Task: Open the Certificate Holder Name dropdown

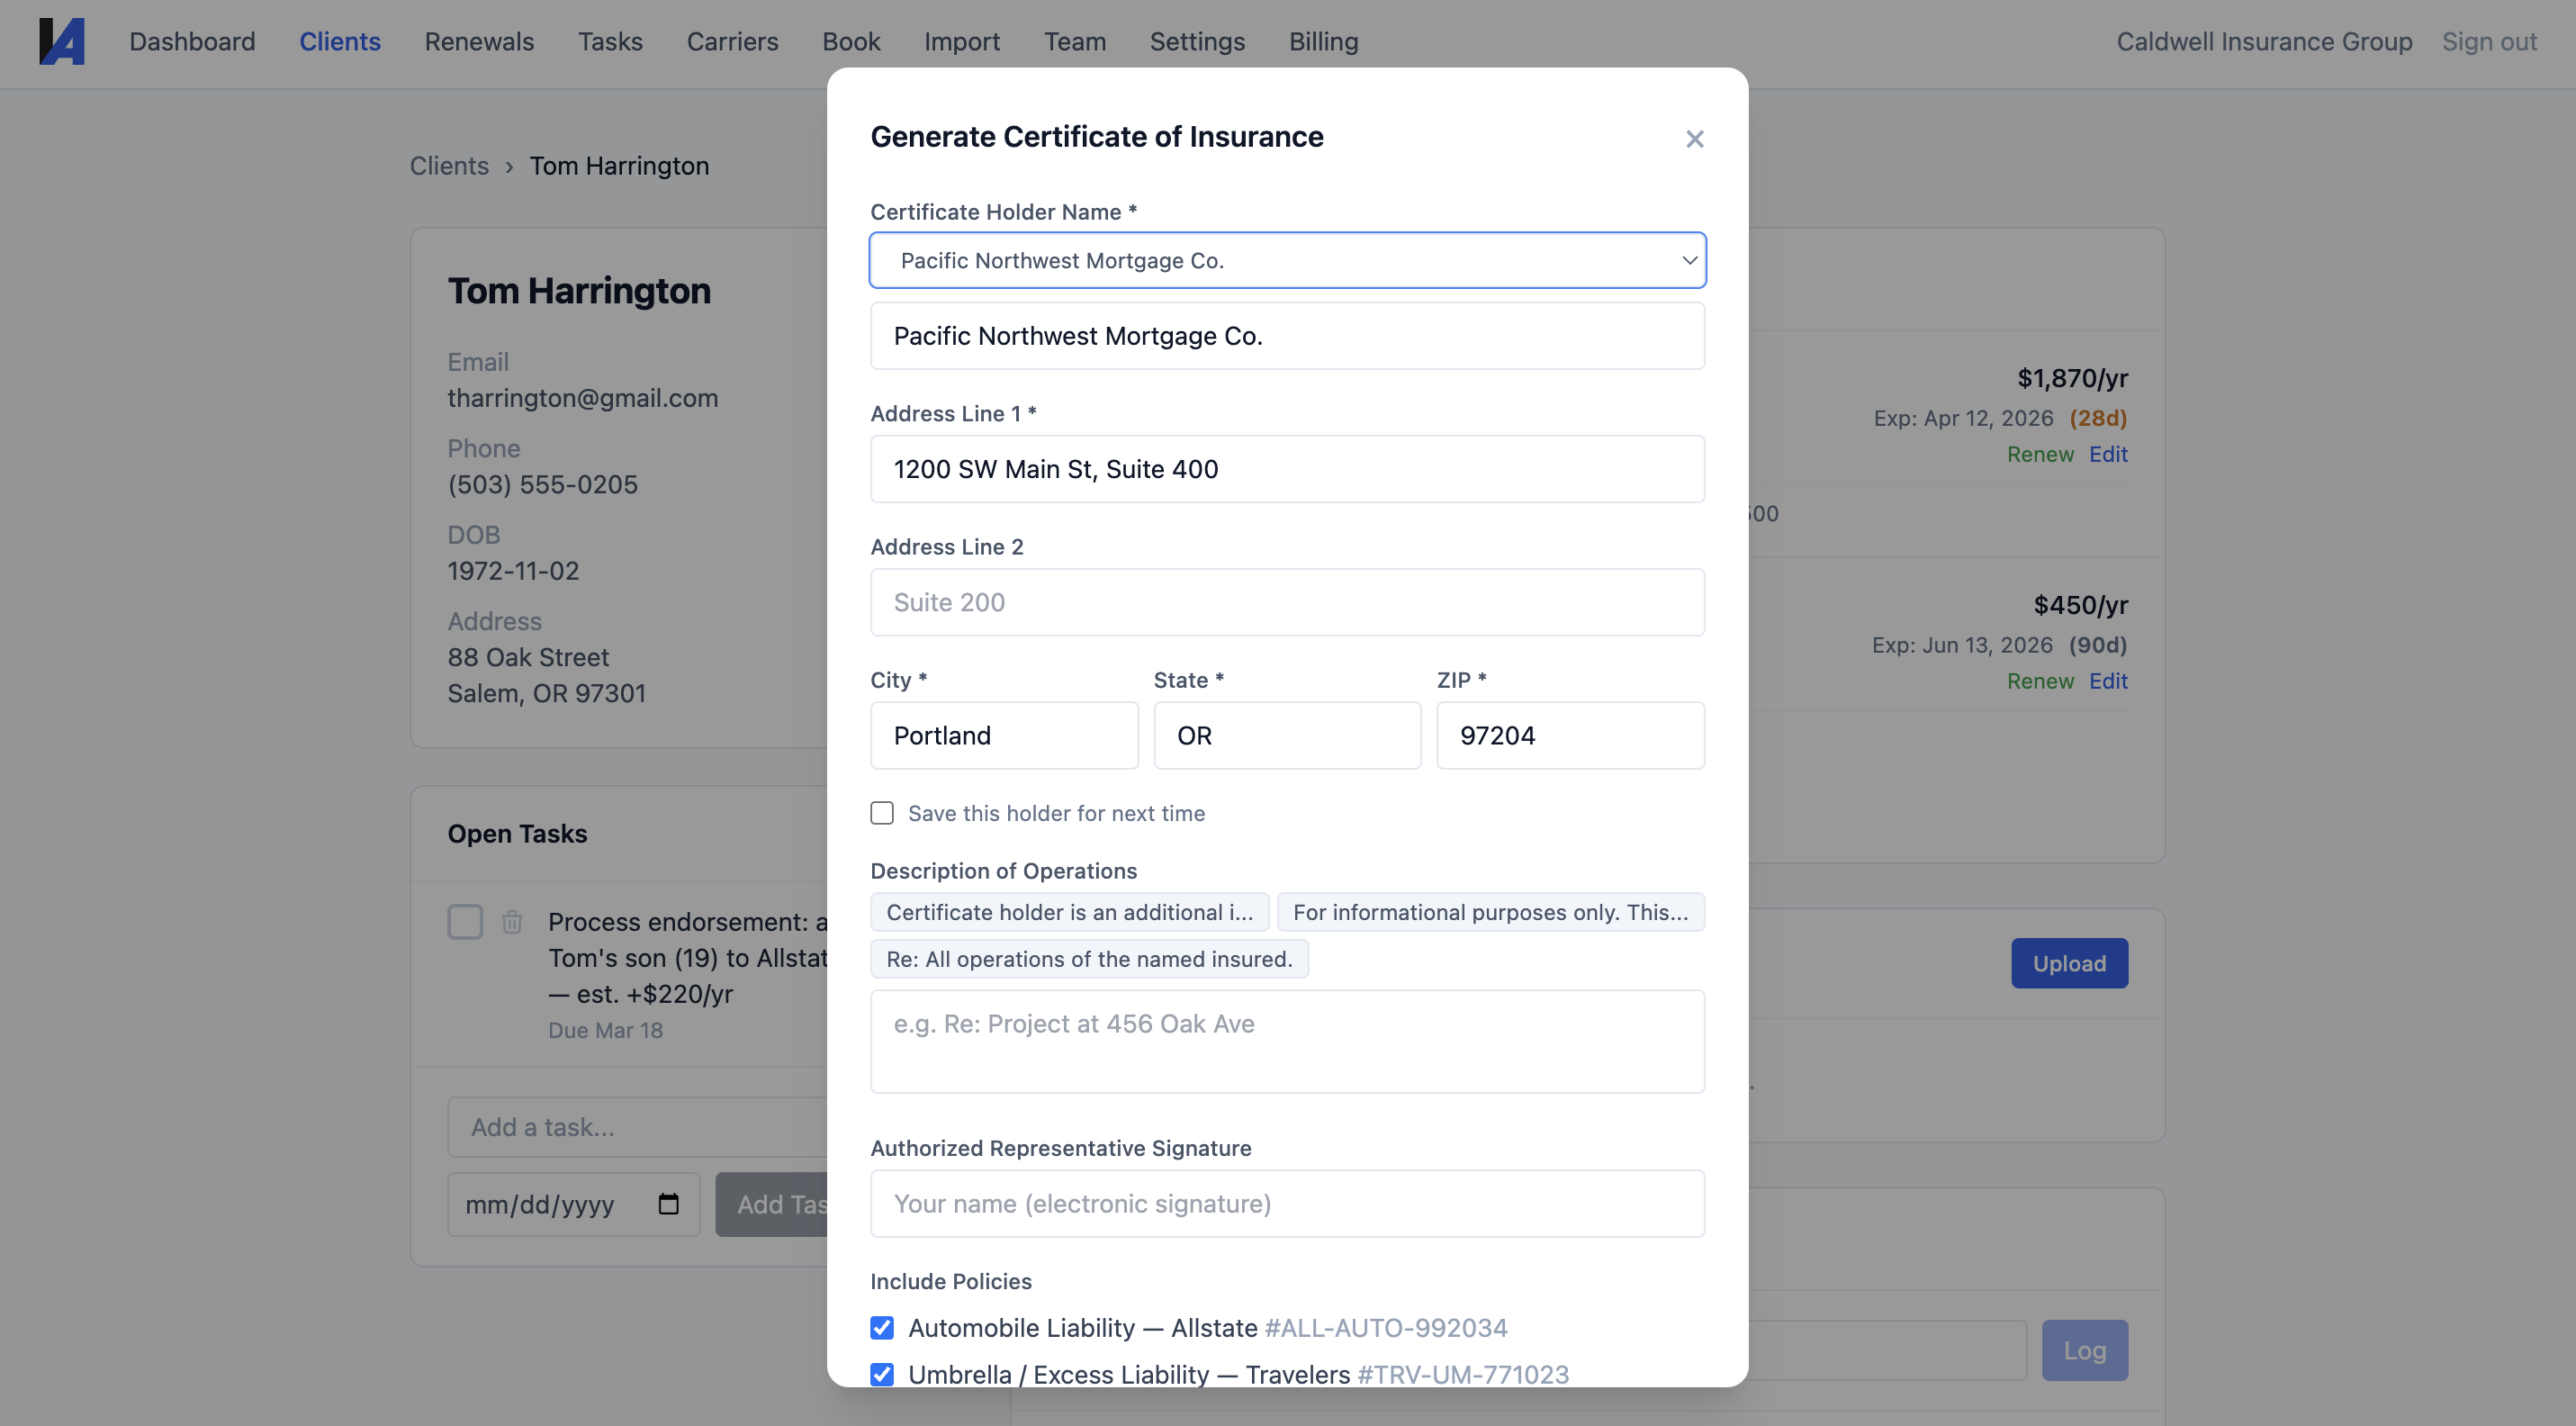Action: click(1287, 261)
